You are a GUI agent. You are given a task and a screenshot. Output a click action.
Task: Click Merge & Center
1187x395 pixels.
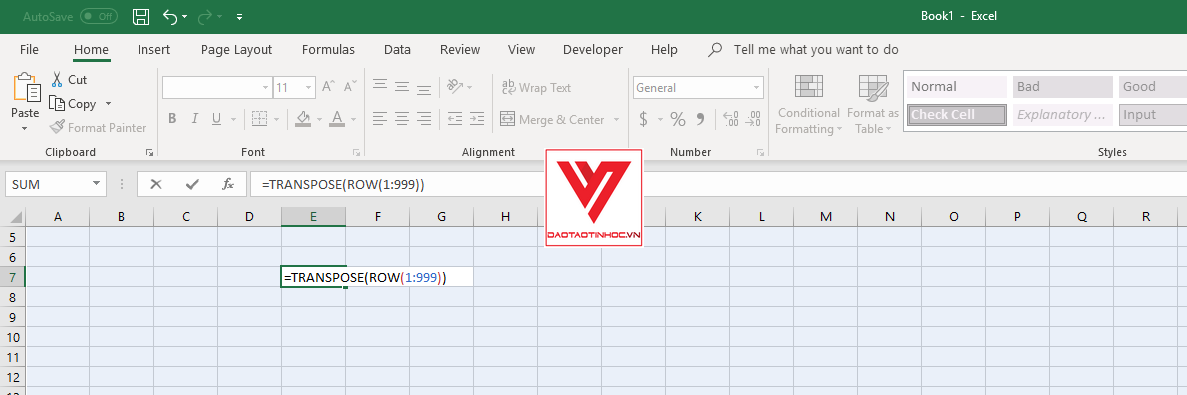[553, 120]
